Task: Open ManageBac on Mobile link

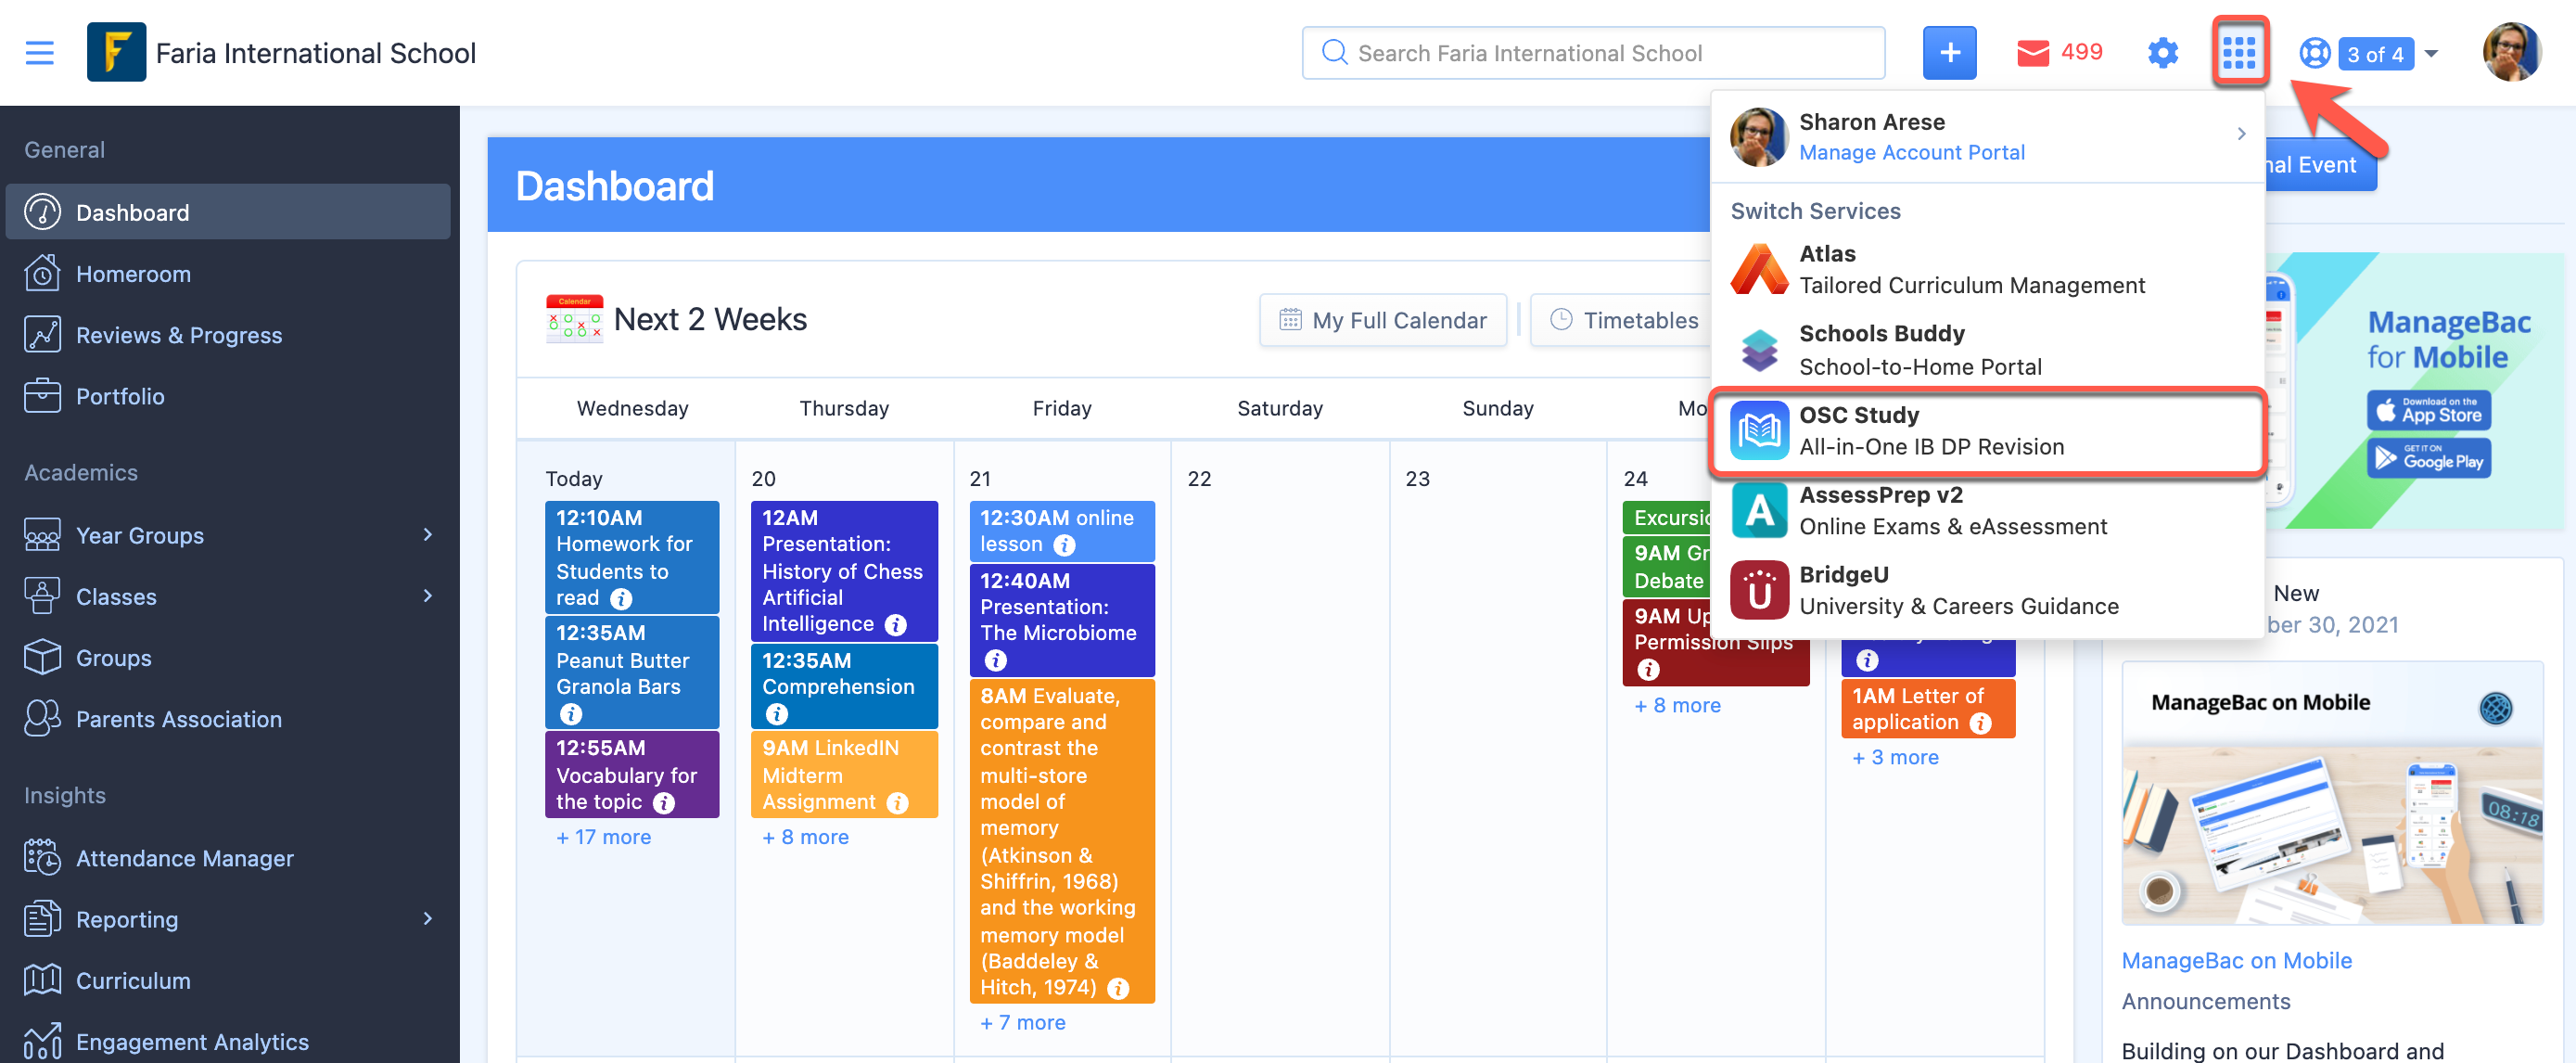Action: pyautogui.click(x=2235, y=960)
